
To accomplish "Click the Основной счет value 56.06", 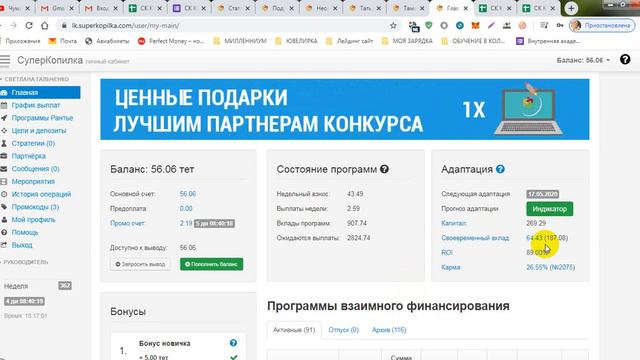I will pos(188,194).
